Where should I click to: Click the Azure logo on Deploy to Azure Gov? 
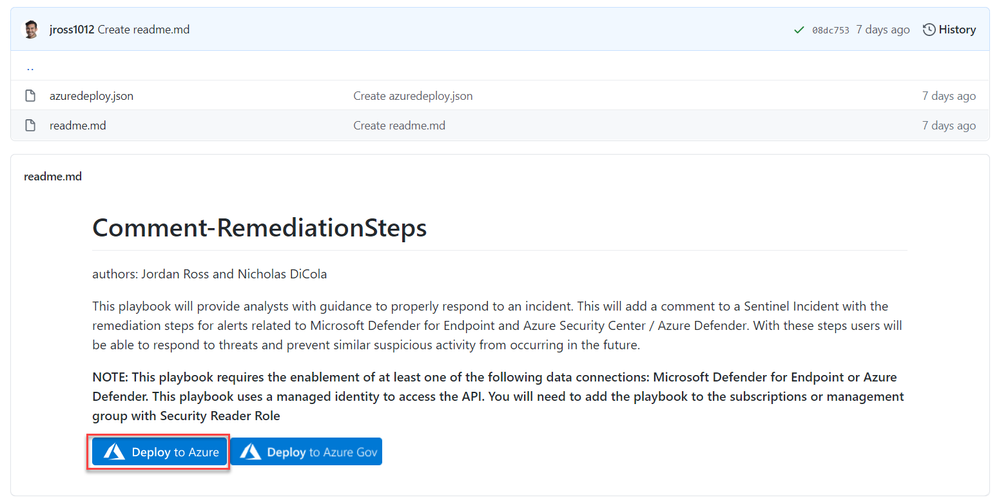250,452
